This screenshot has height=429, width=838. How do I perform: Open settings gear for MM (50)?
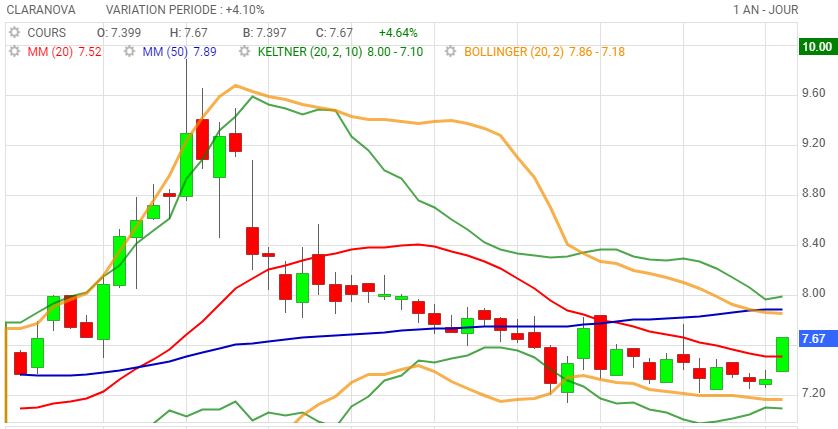tap(129, 52)
